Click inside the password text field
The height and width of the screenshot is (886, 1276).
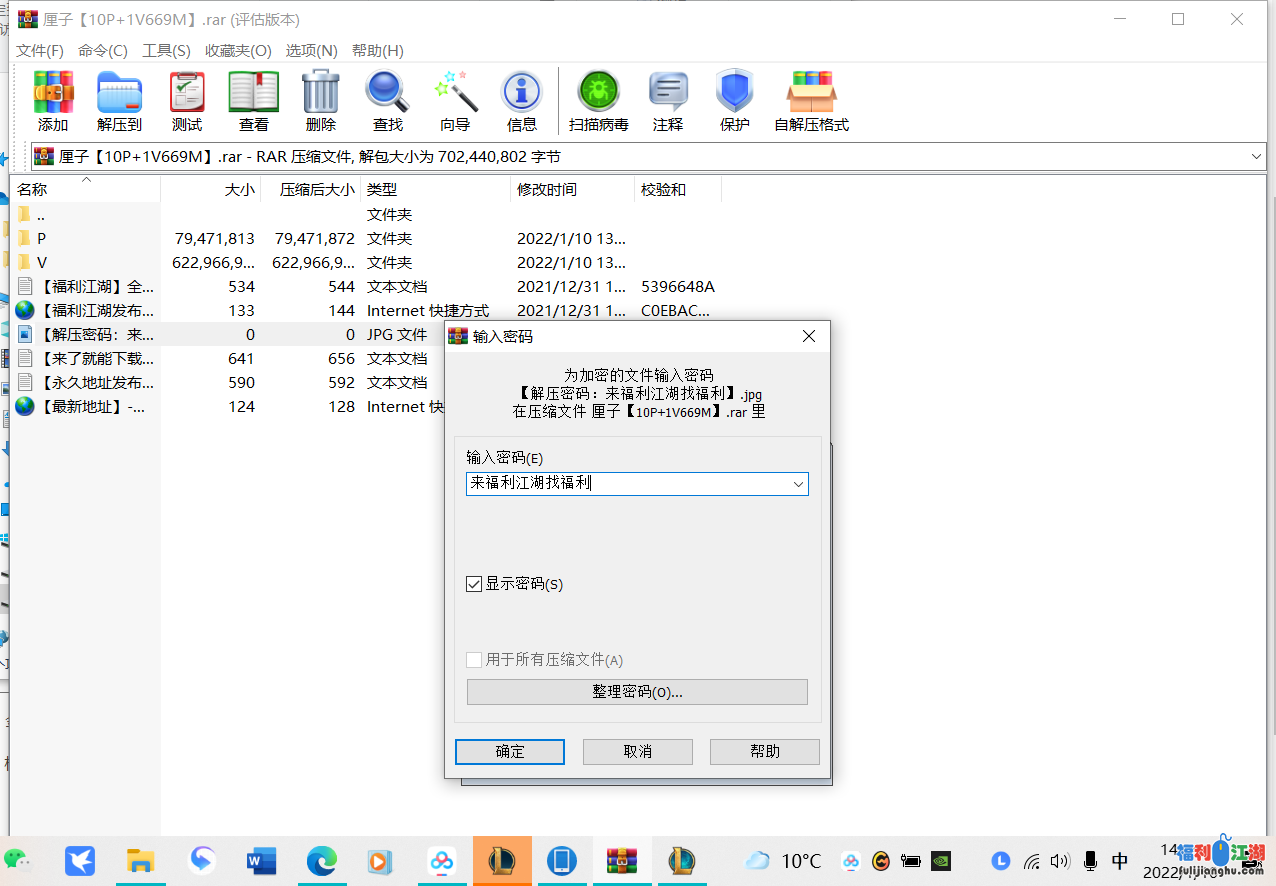tap(627, 484)
